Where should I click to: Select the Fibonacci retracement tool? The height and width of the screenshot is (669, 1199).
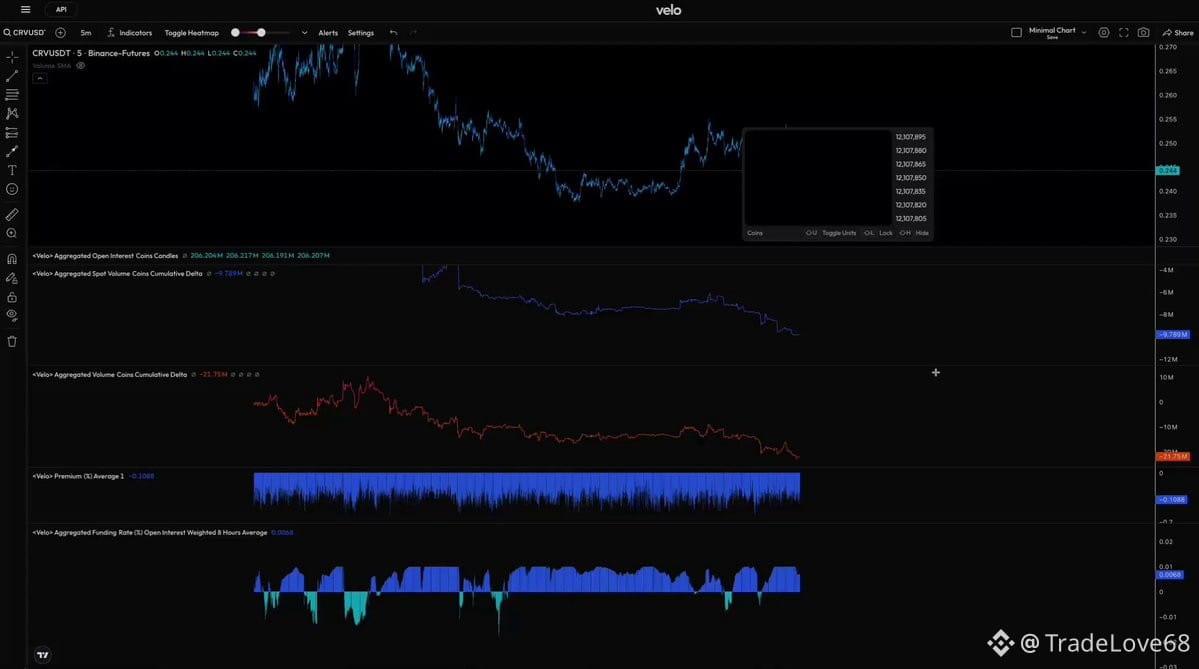click(12, 95)
